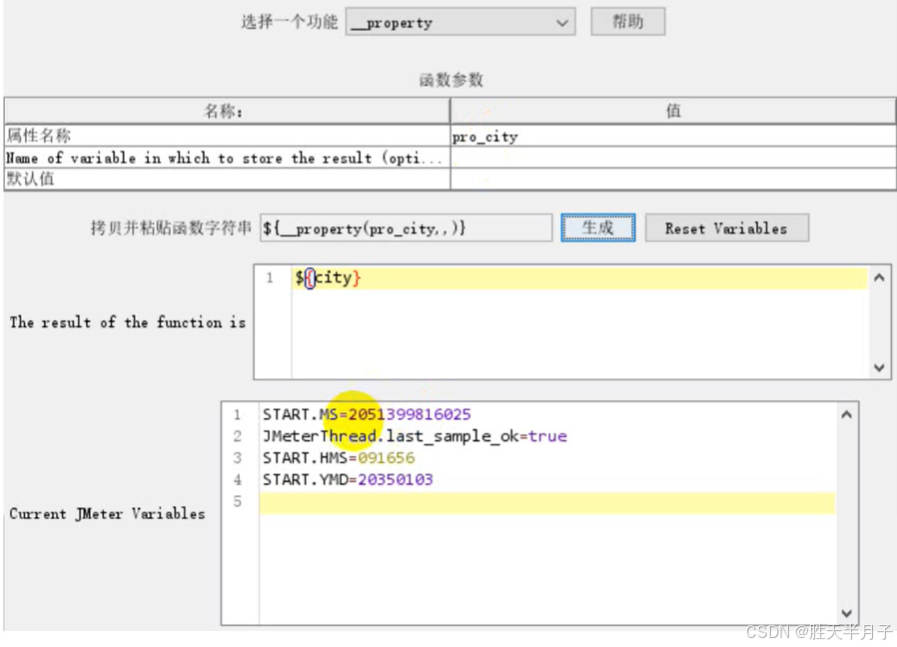This screenshot has width=897, height=647.
Task: Open the __property function dropdown
Action: tap(460, 22)
